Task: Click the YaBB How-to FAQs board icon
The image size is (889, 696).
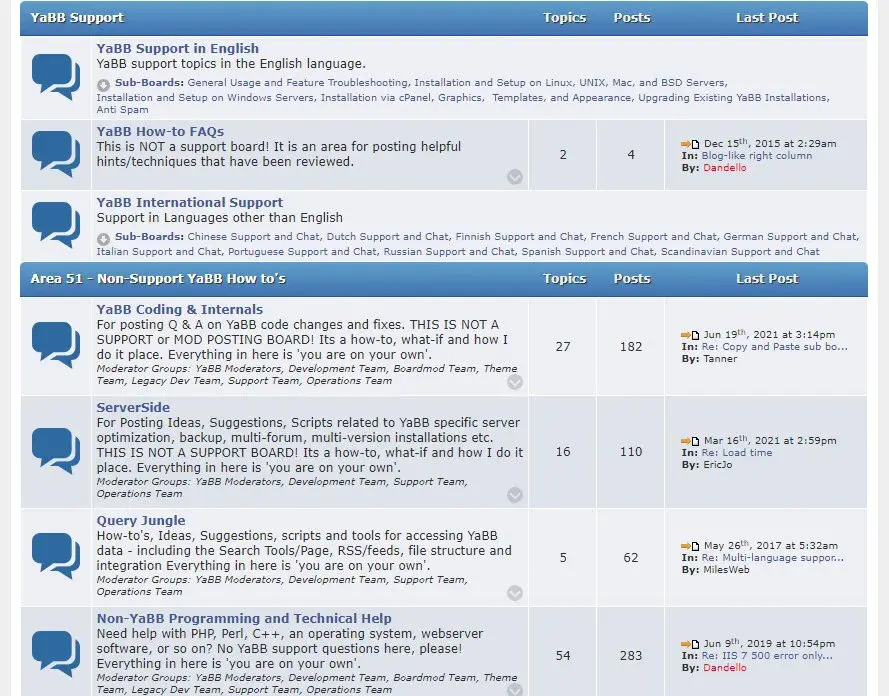Action: pyautogui.click(x=56, y=154)
